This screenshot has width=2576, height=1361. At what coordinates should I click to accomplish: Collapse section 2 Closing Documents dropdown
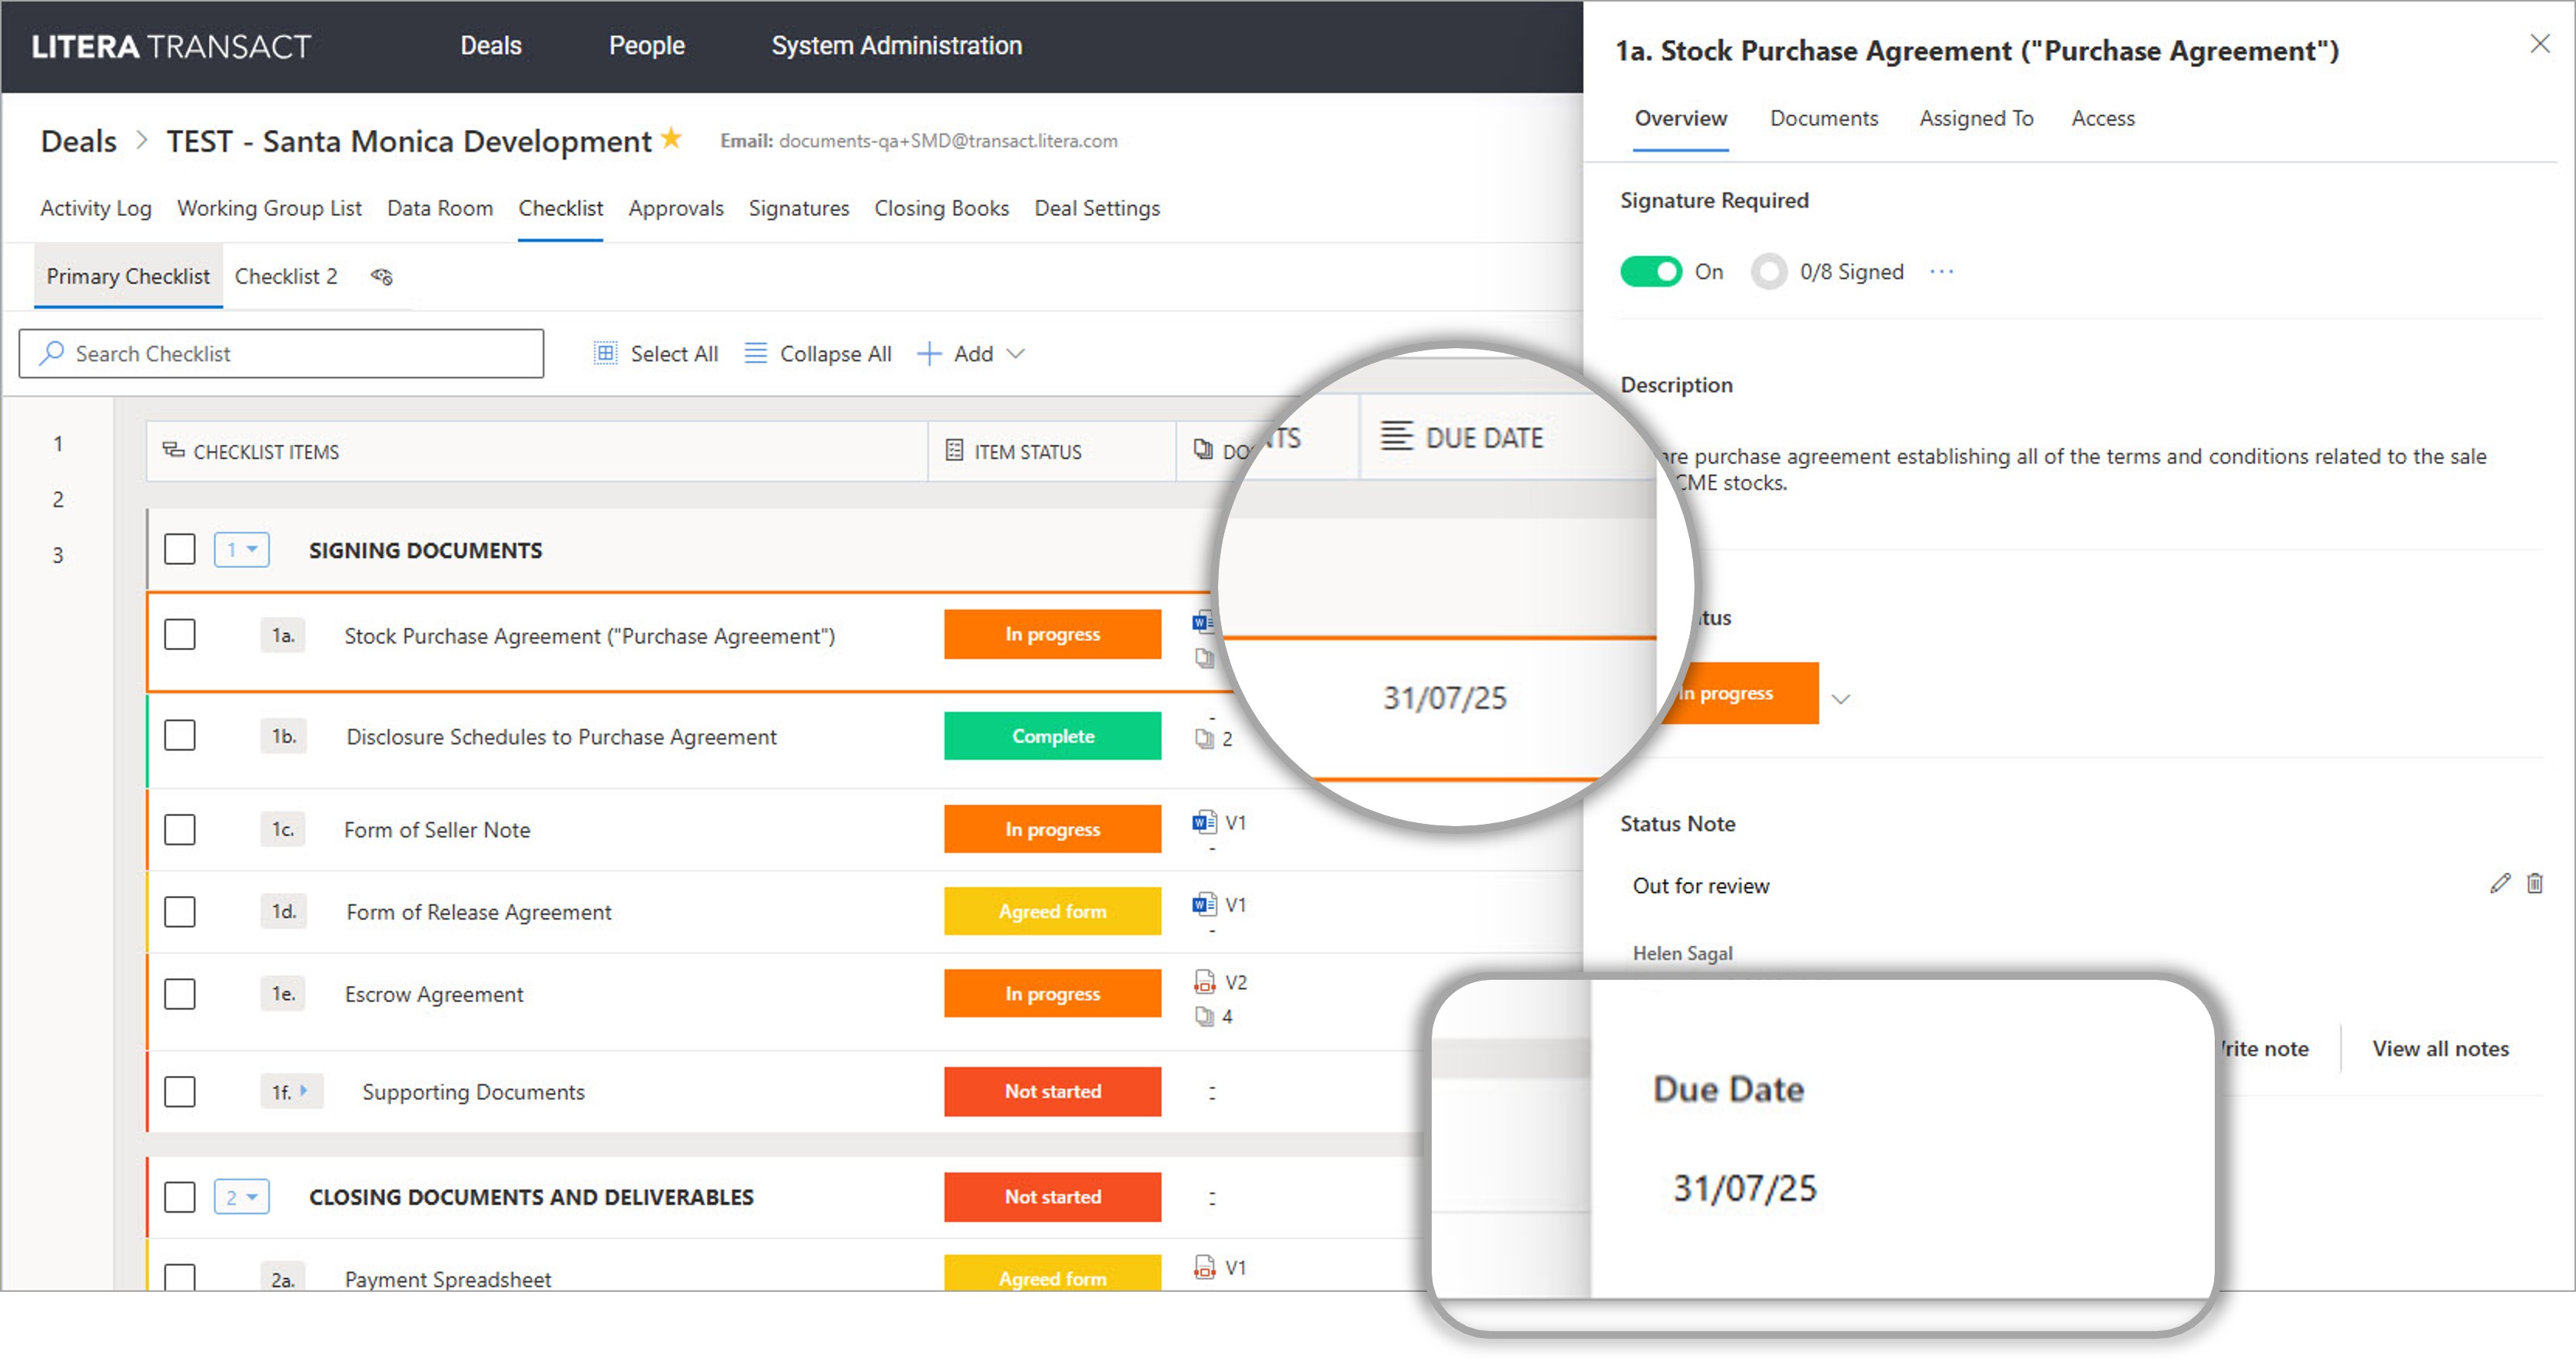(x=241, y=1197)
